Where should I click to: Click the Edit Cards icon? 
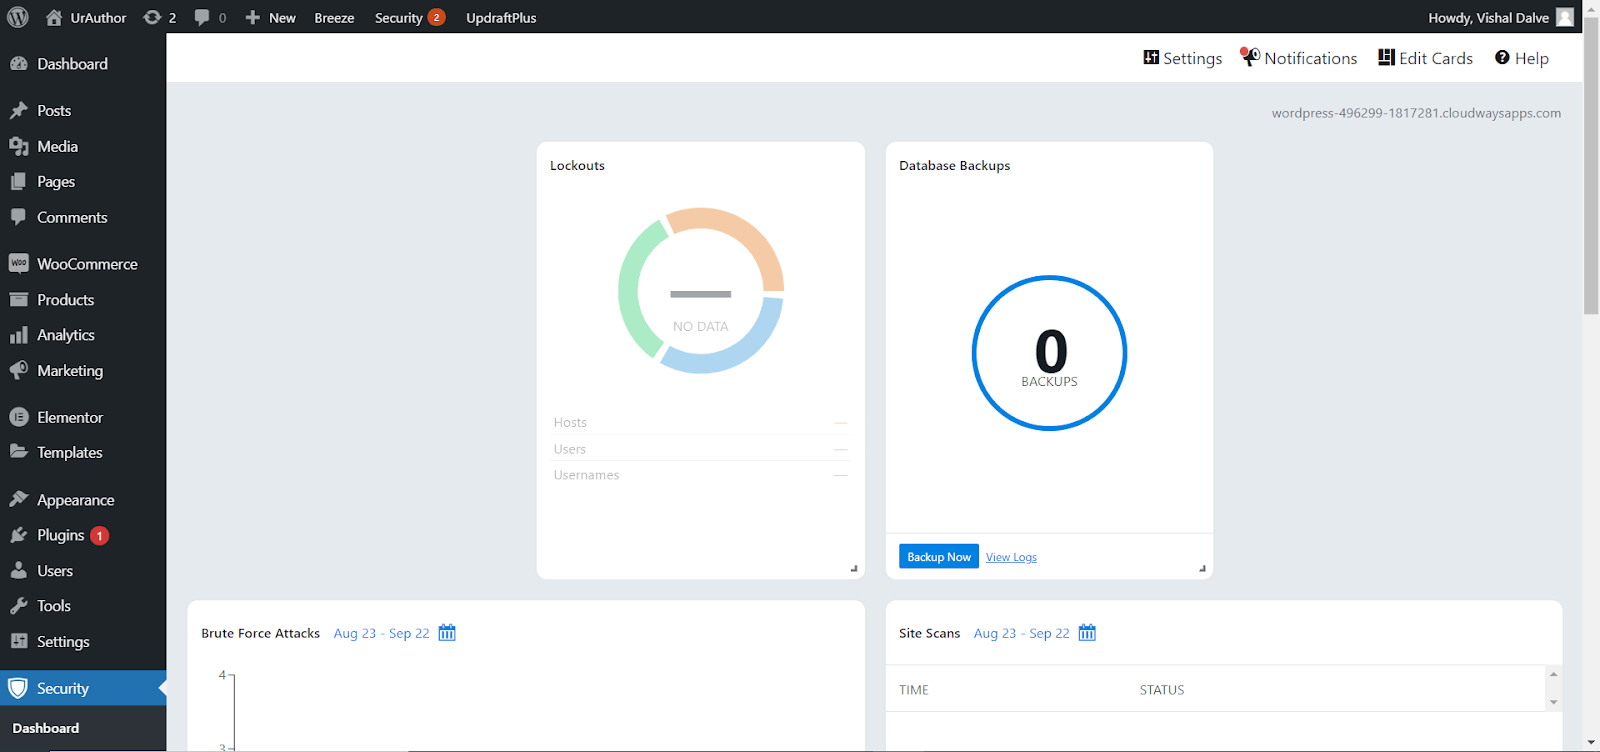(1386, 58)
